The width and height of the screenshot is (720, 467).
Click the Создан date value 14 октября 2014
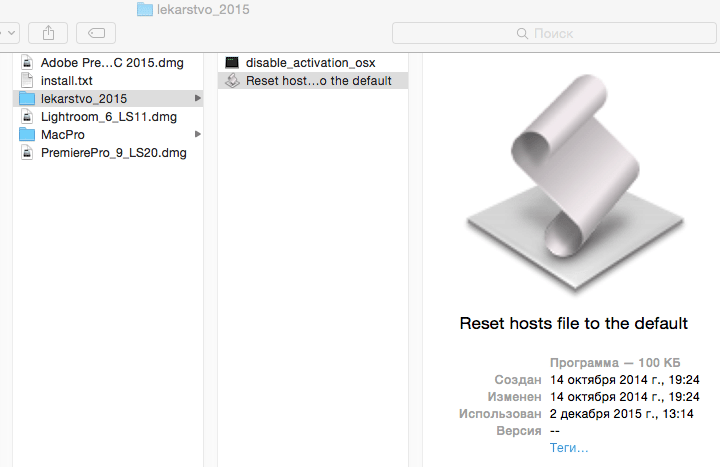[x=624, y=380]
